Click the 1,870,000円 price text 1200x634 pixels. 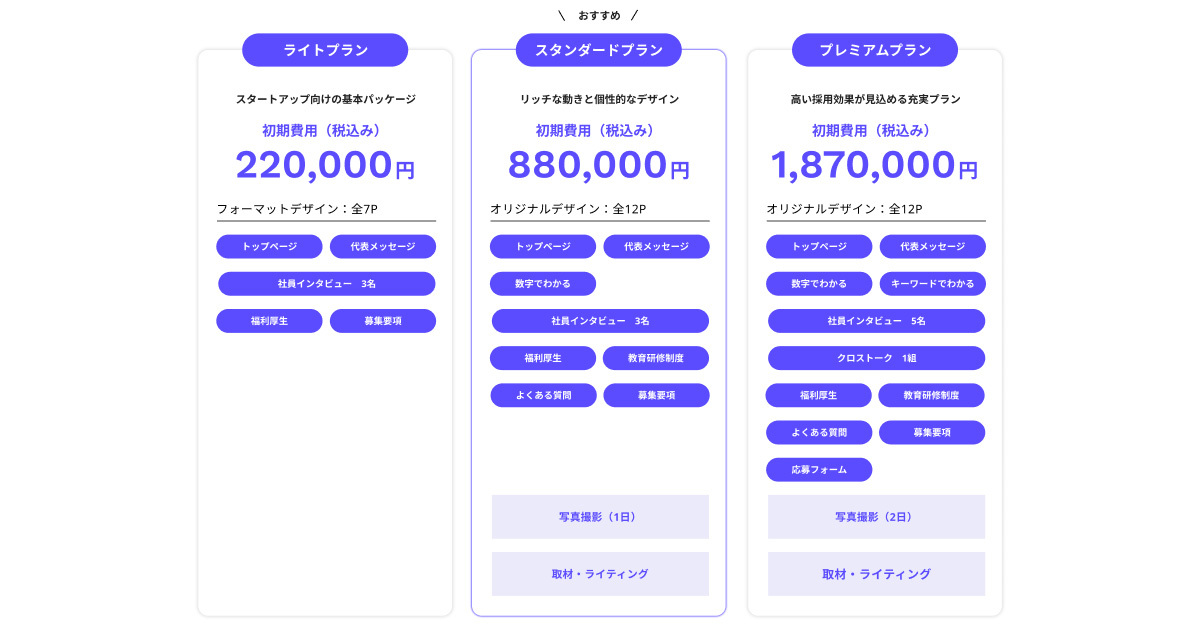pyautogui.click(x=874, y=165)
